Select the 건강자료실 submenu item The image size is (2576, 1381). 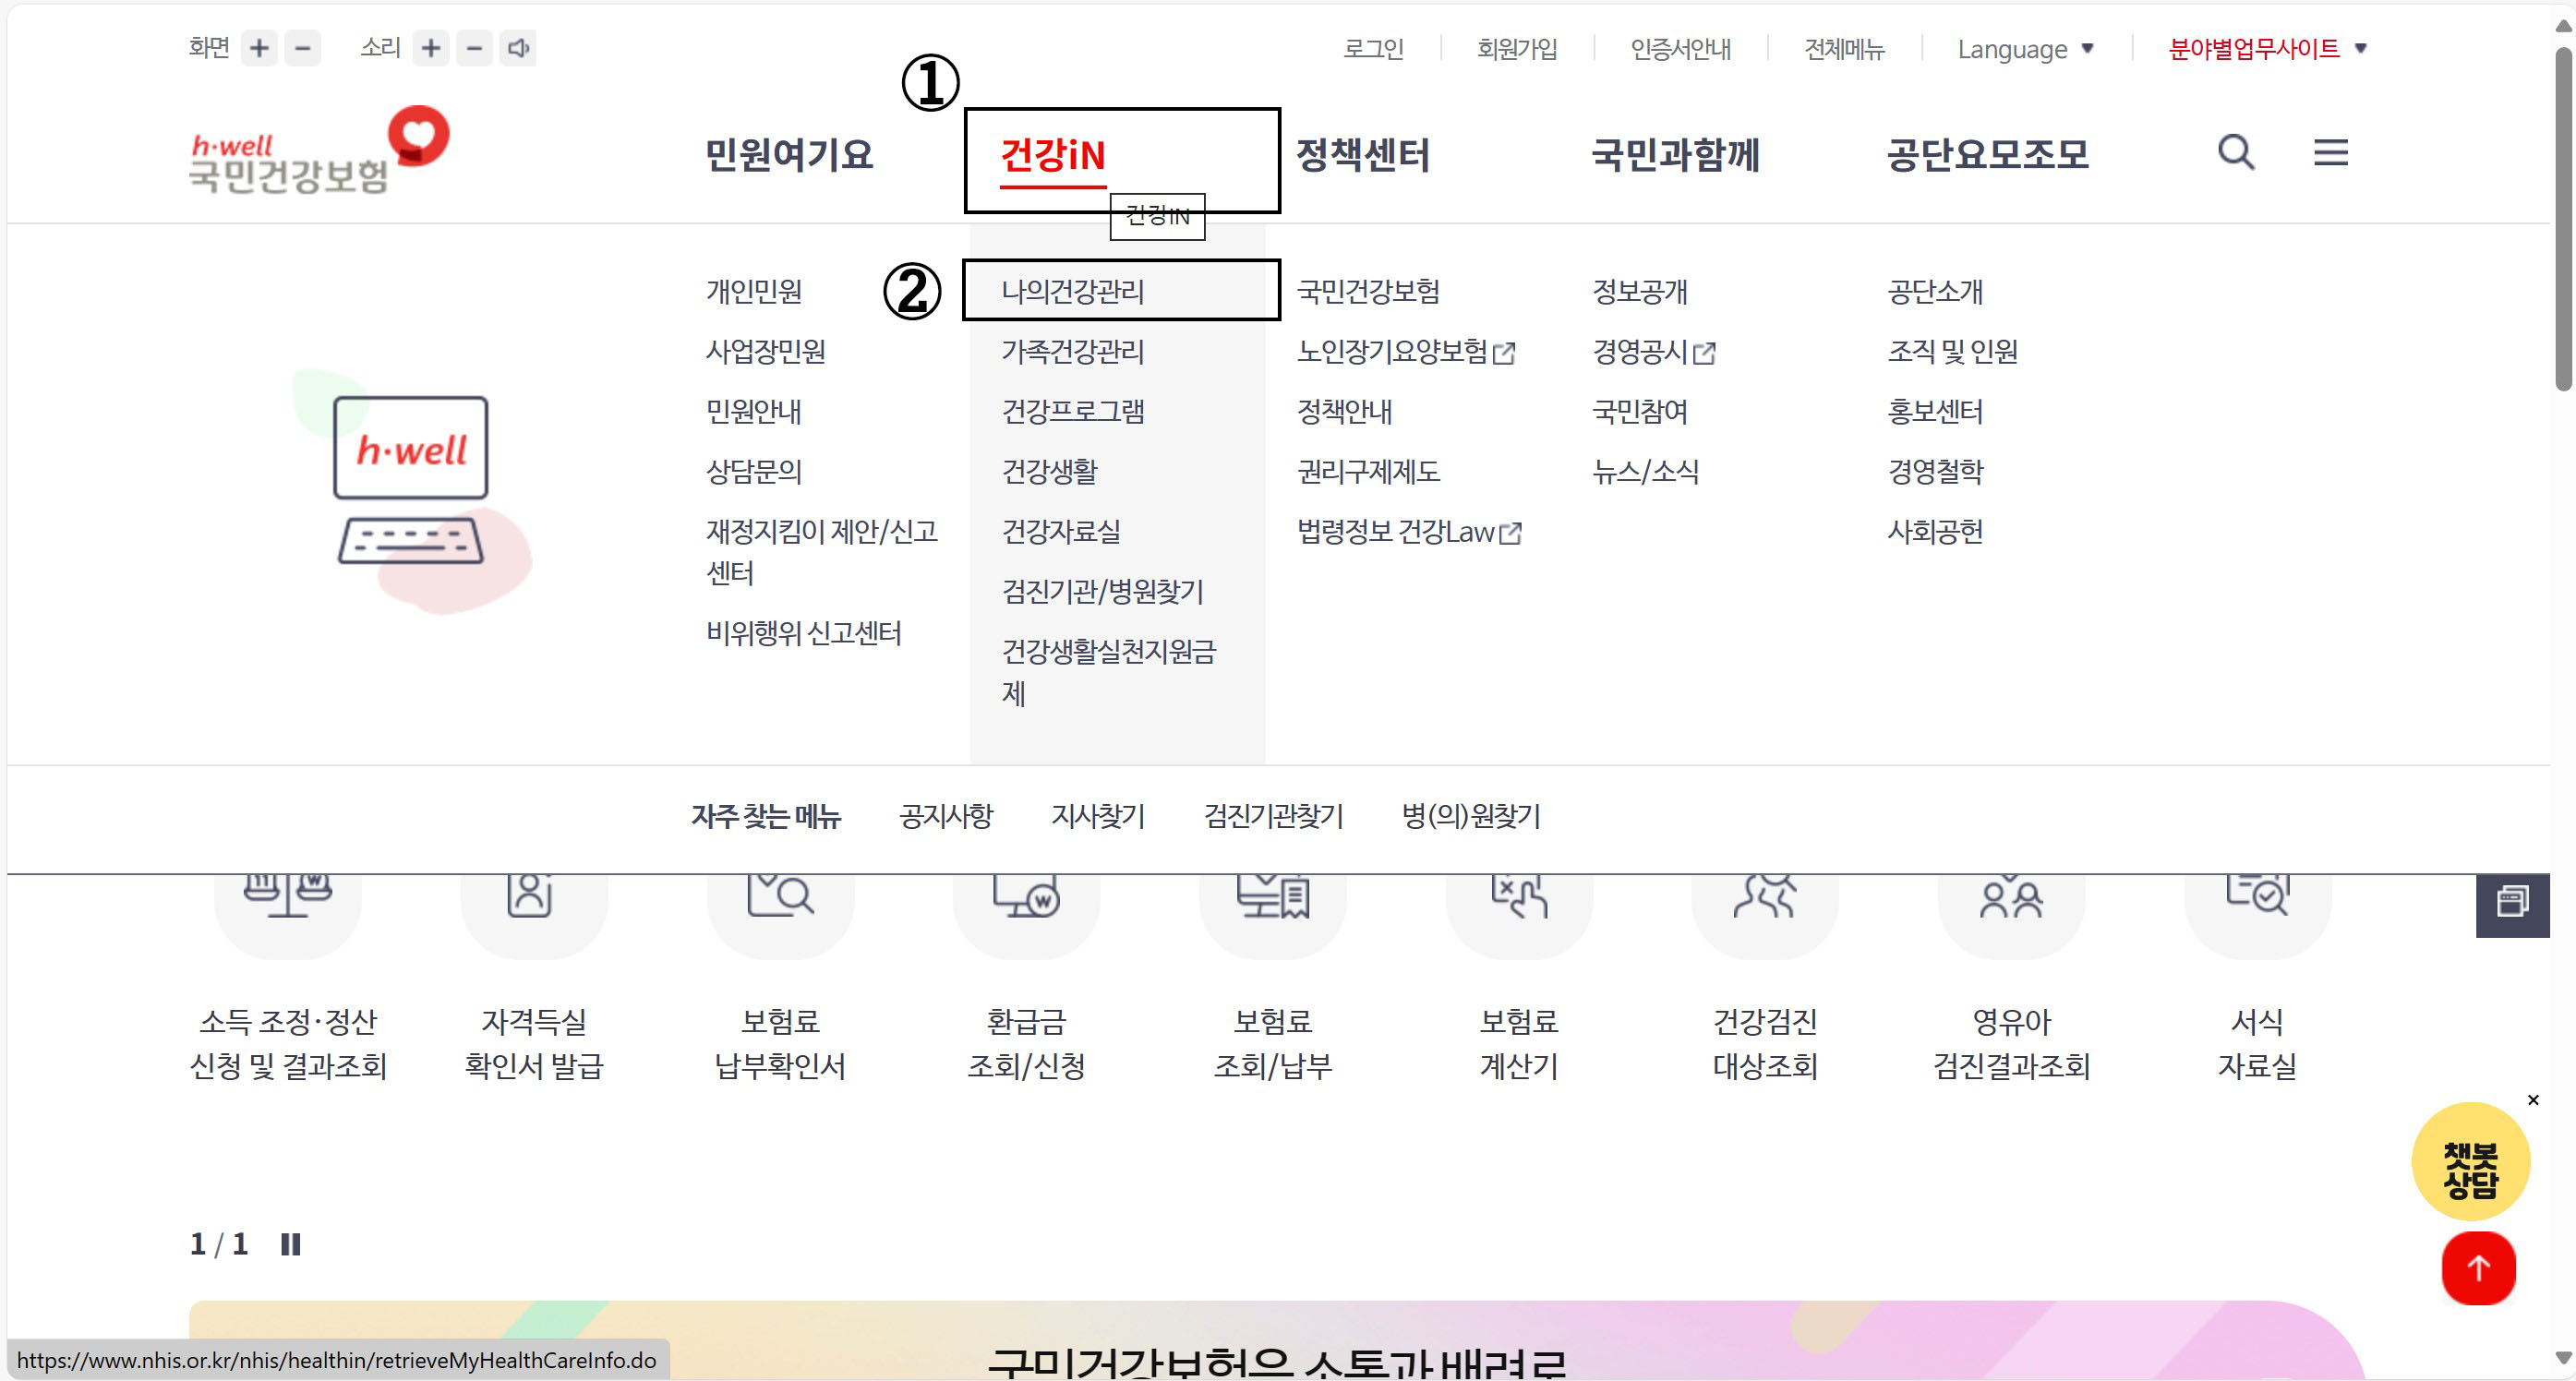1061,531
